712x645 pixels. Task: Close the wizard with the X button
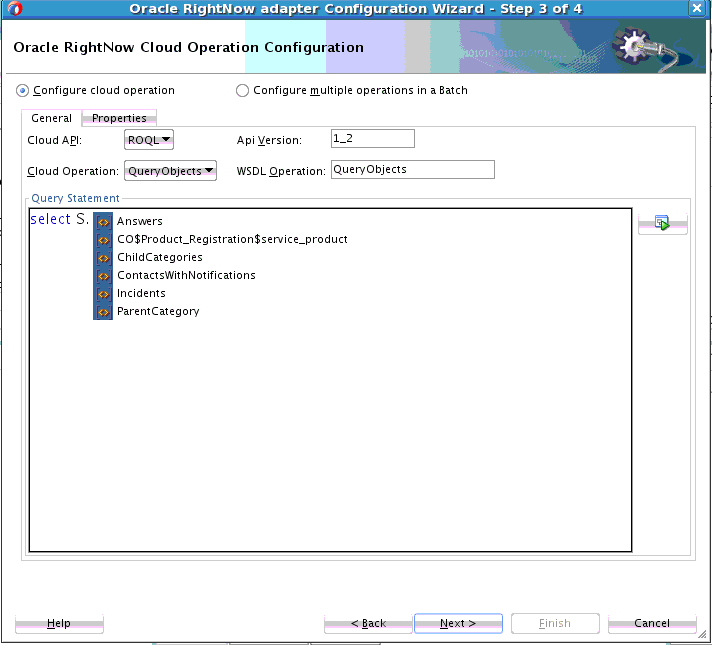click(x=697, y=8)
